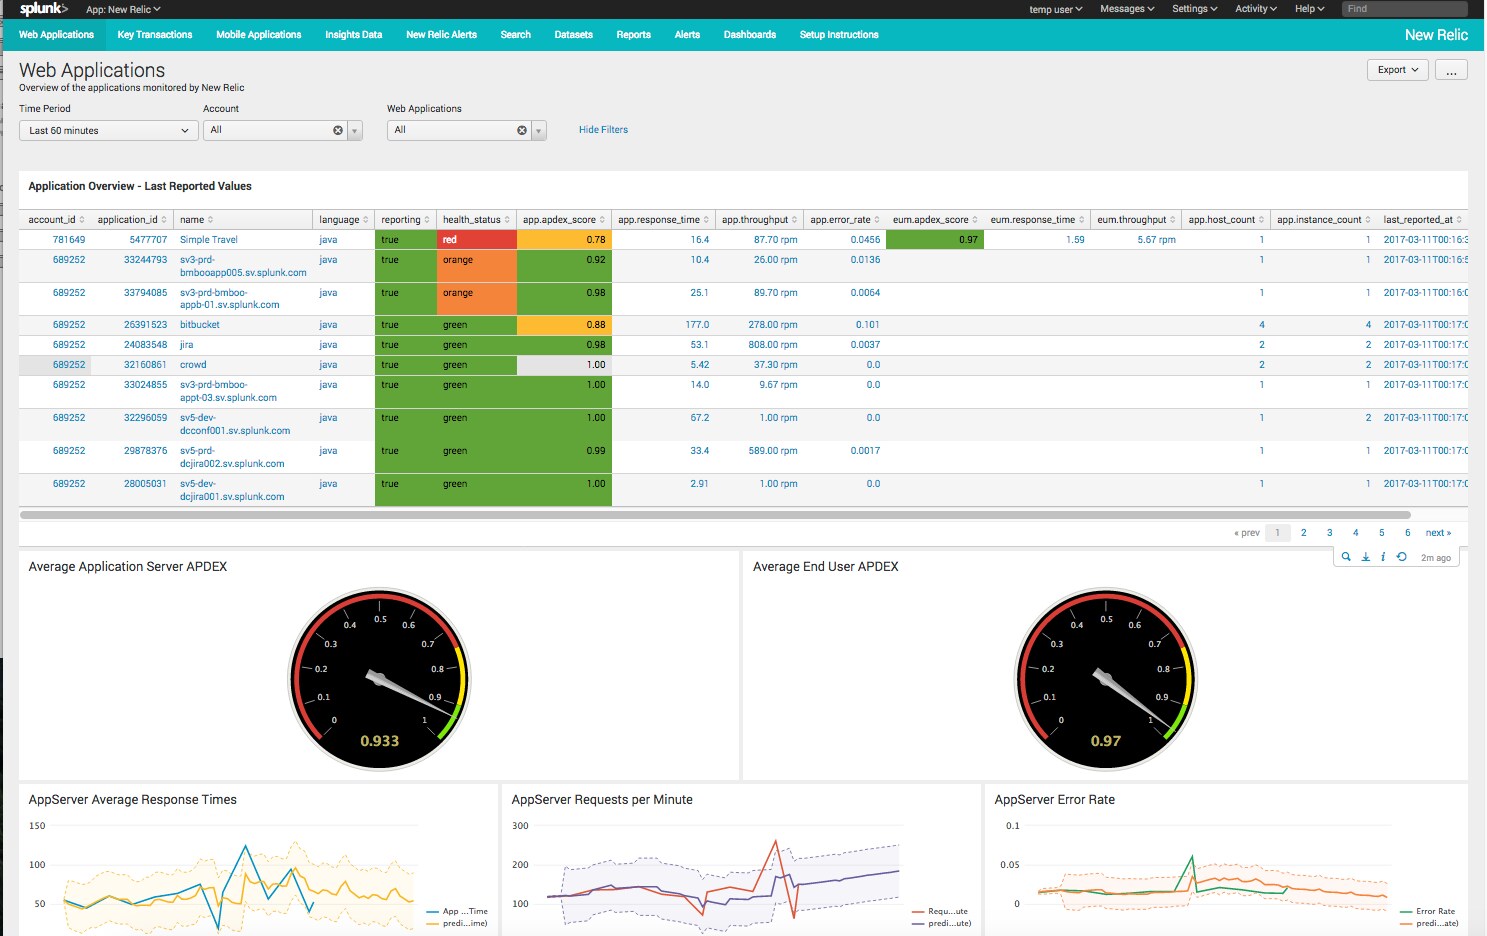The height and width of the screenshot is (936, 1487).
Task: Click the panel inspect info icon
Action: pos(1383,557)
